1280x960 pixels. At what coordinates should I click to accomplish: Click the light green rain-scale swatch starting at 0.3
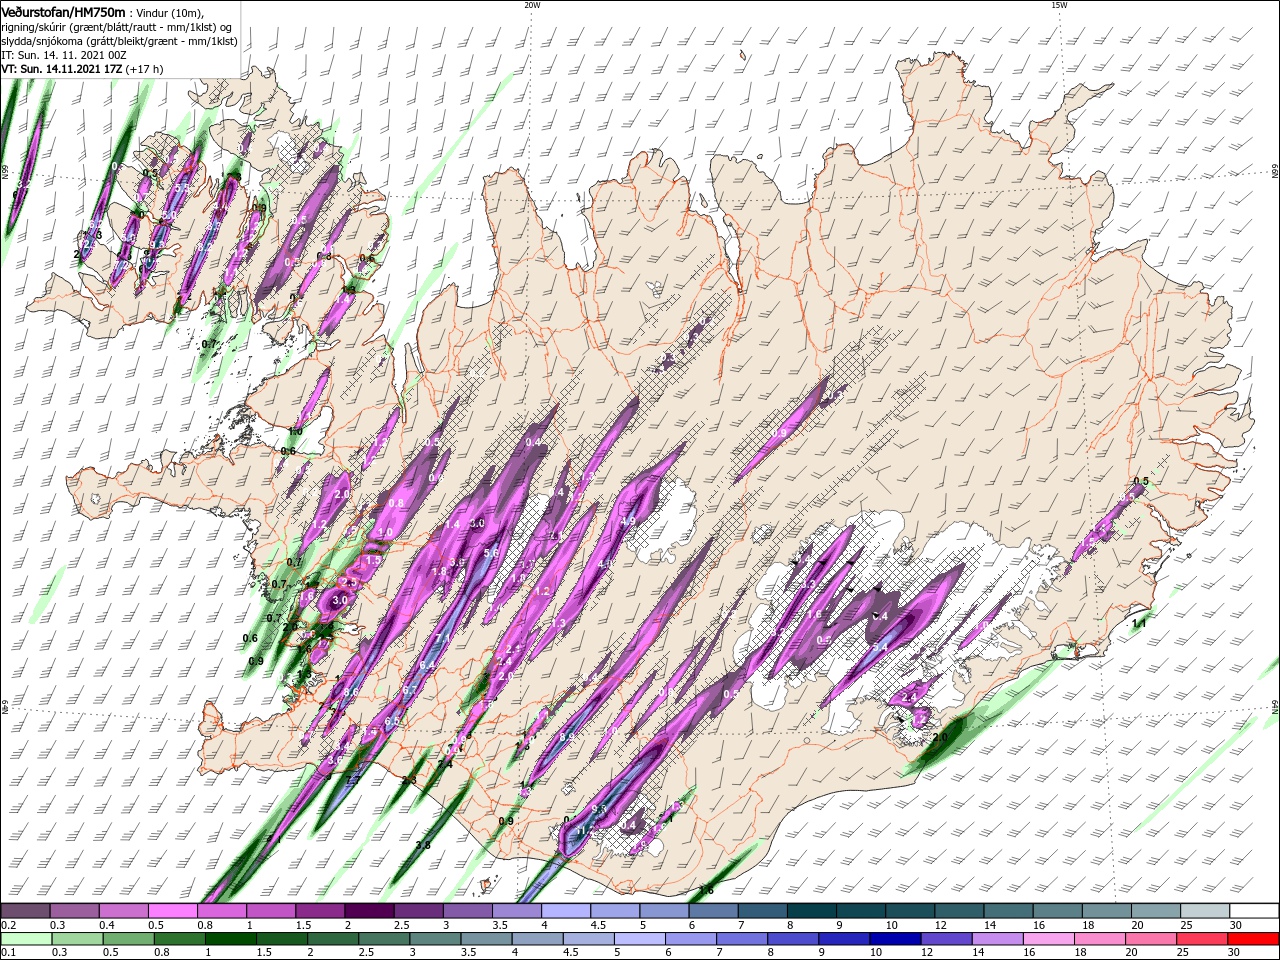click(78, 939)
